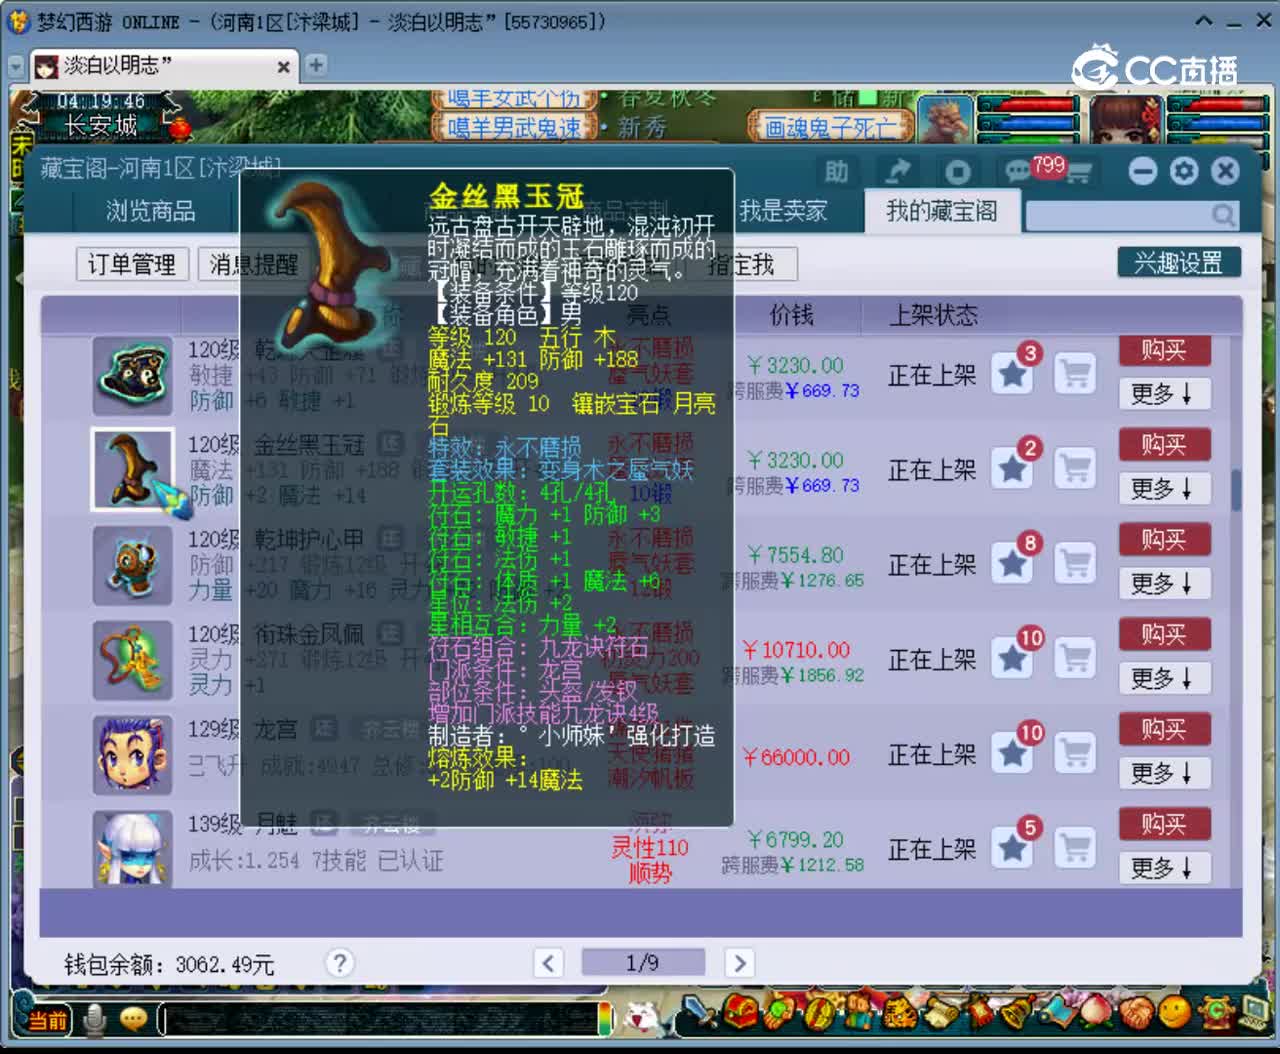Favorite the 衔珠金凤佩 item star

(x=1013, y=659)
